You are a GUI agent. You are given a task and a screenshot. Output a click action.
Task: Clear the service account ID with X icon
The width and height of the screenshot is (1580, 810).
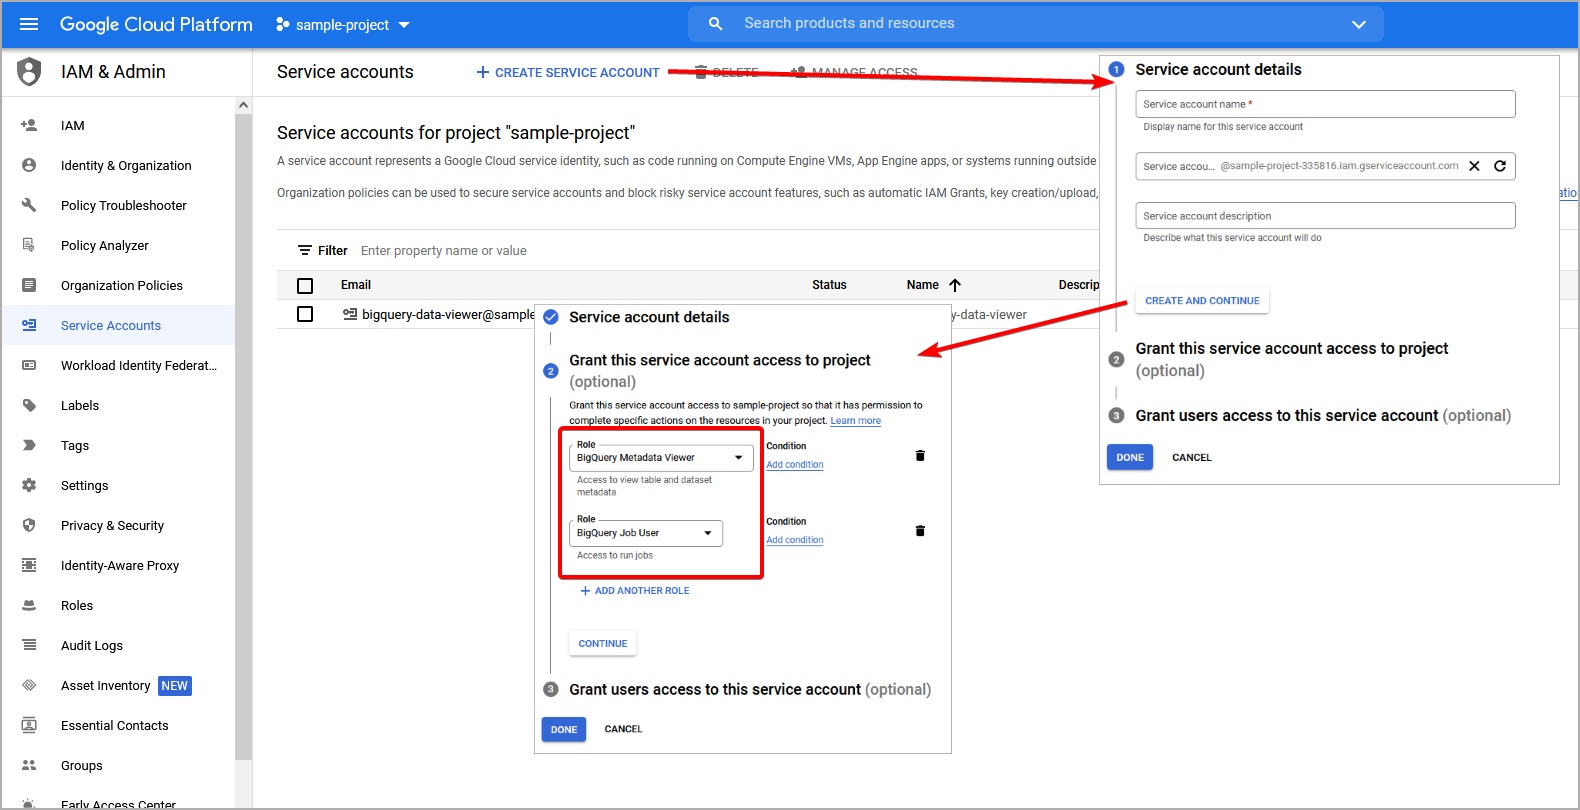click(1474, 166)
